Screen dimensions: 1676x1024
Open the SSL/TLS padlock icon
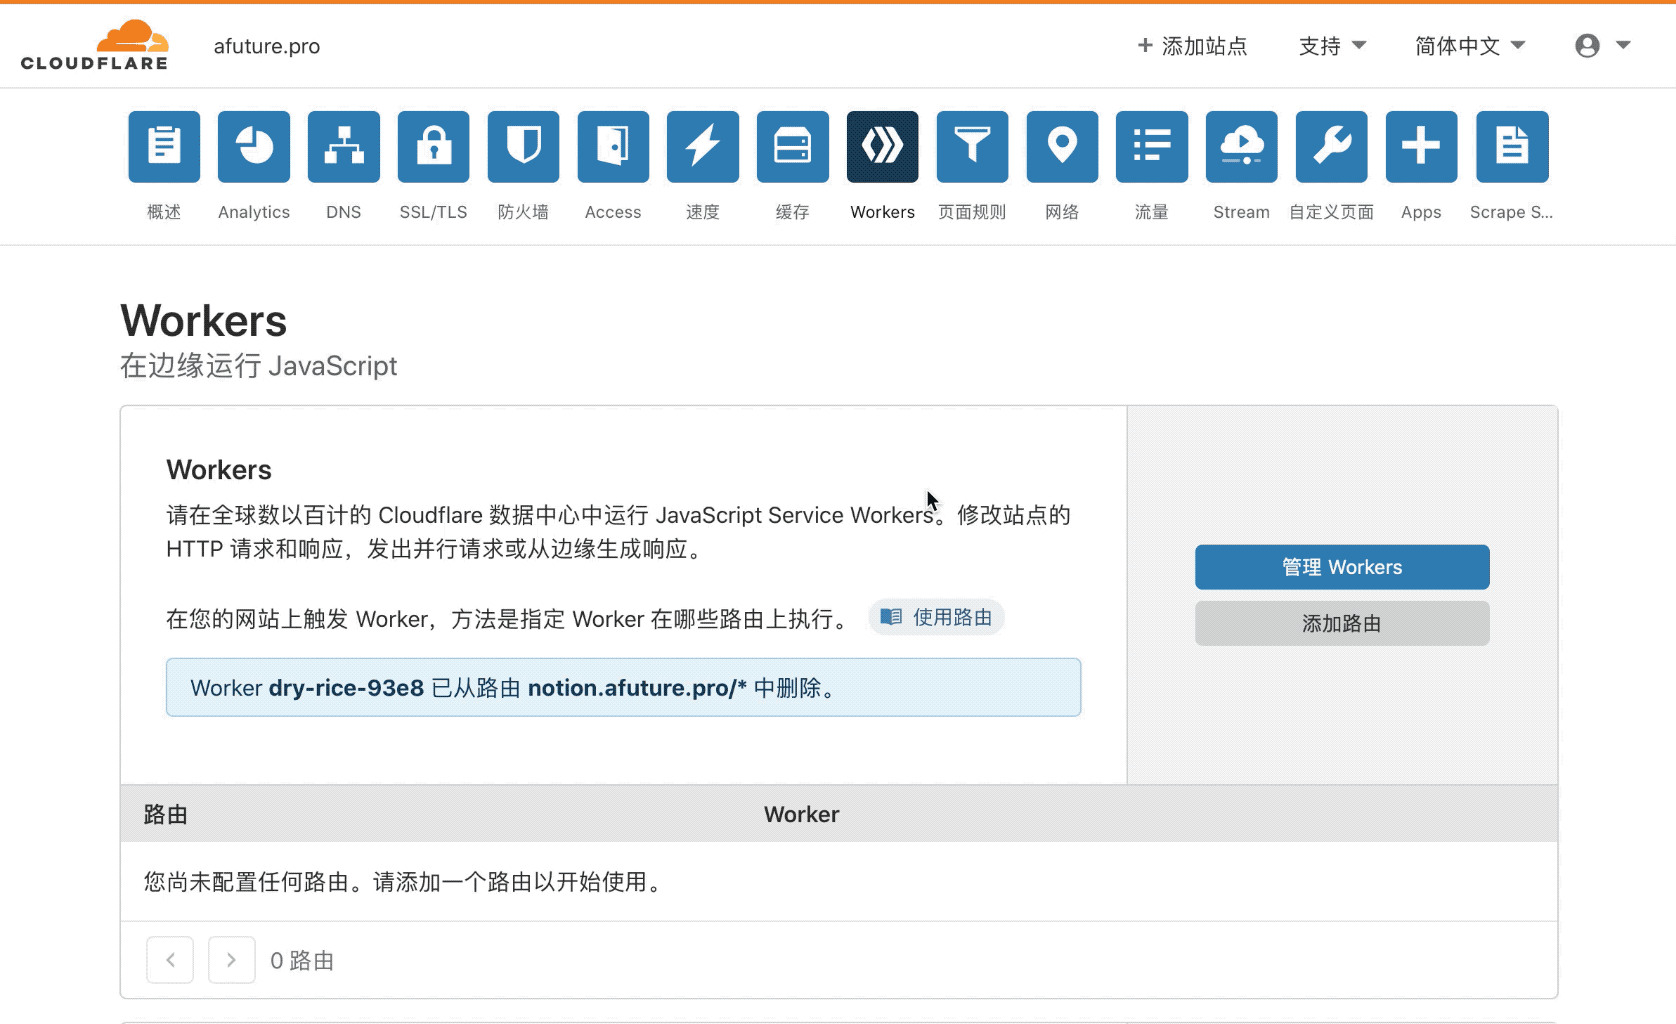433,147
